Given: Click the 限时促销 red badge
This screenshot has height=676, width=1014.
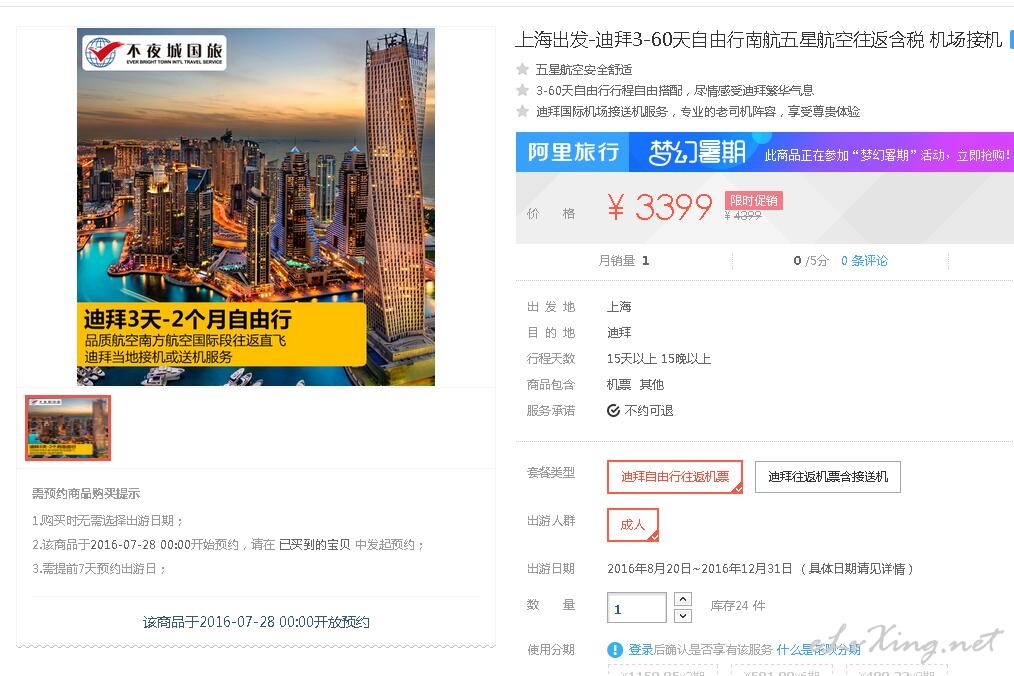Looking at the screenshot, I should 753,201.
